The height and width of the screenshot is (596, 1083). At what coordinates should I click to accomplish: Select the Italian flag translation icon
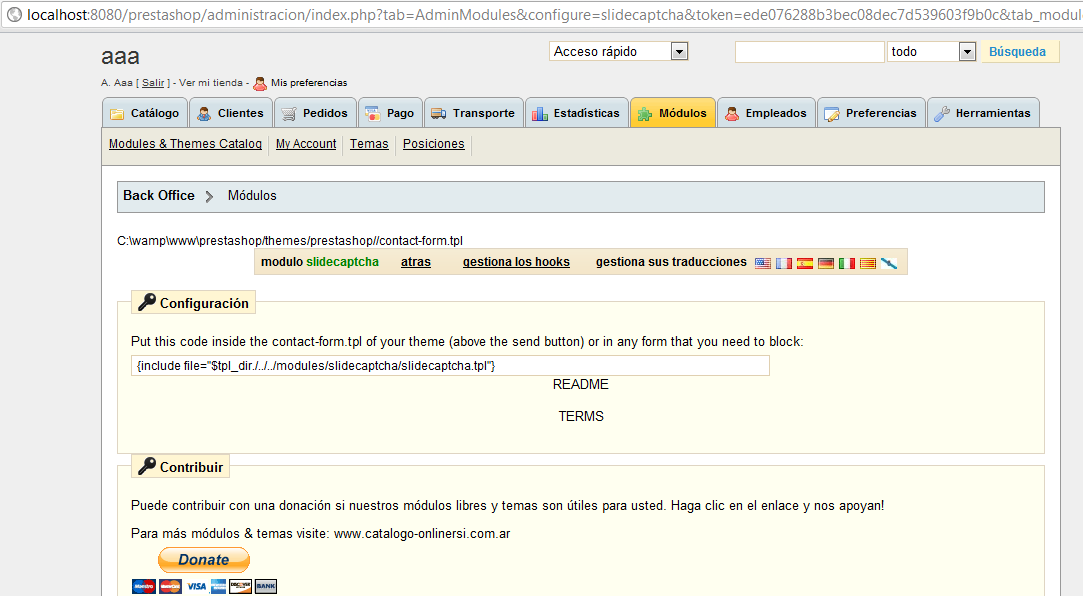coord(847,263)
